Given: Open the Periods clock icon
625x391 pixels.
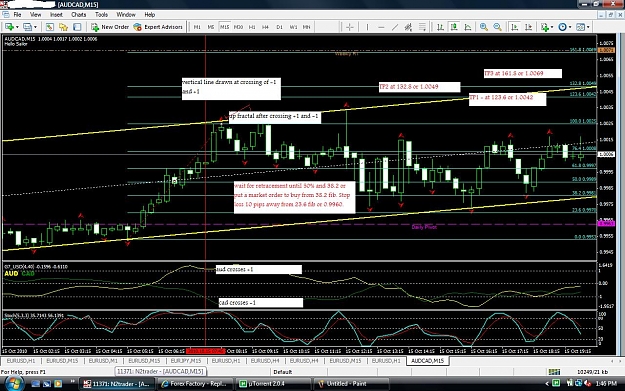Looking at the screenshot, I should [x=562, y=27].
